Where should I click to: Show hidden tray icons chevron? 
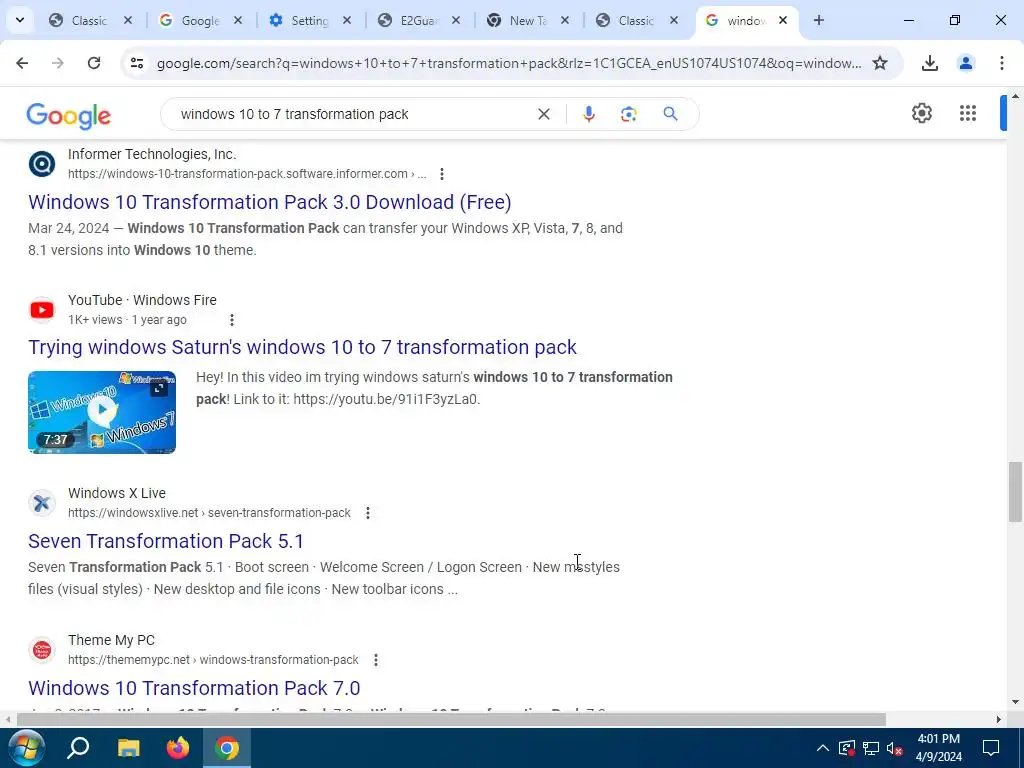point(823,748)
